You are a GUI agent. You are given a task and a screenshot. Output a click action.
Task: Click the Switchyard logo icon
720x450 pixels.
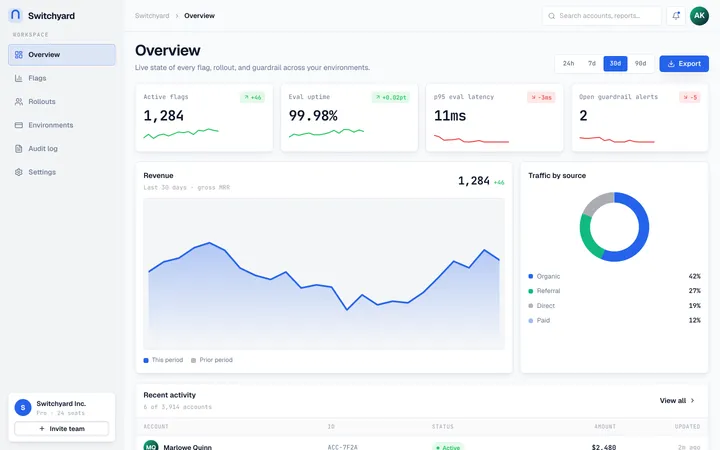tap(15, 15)
